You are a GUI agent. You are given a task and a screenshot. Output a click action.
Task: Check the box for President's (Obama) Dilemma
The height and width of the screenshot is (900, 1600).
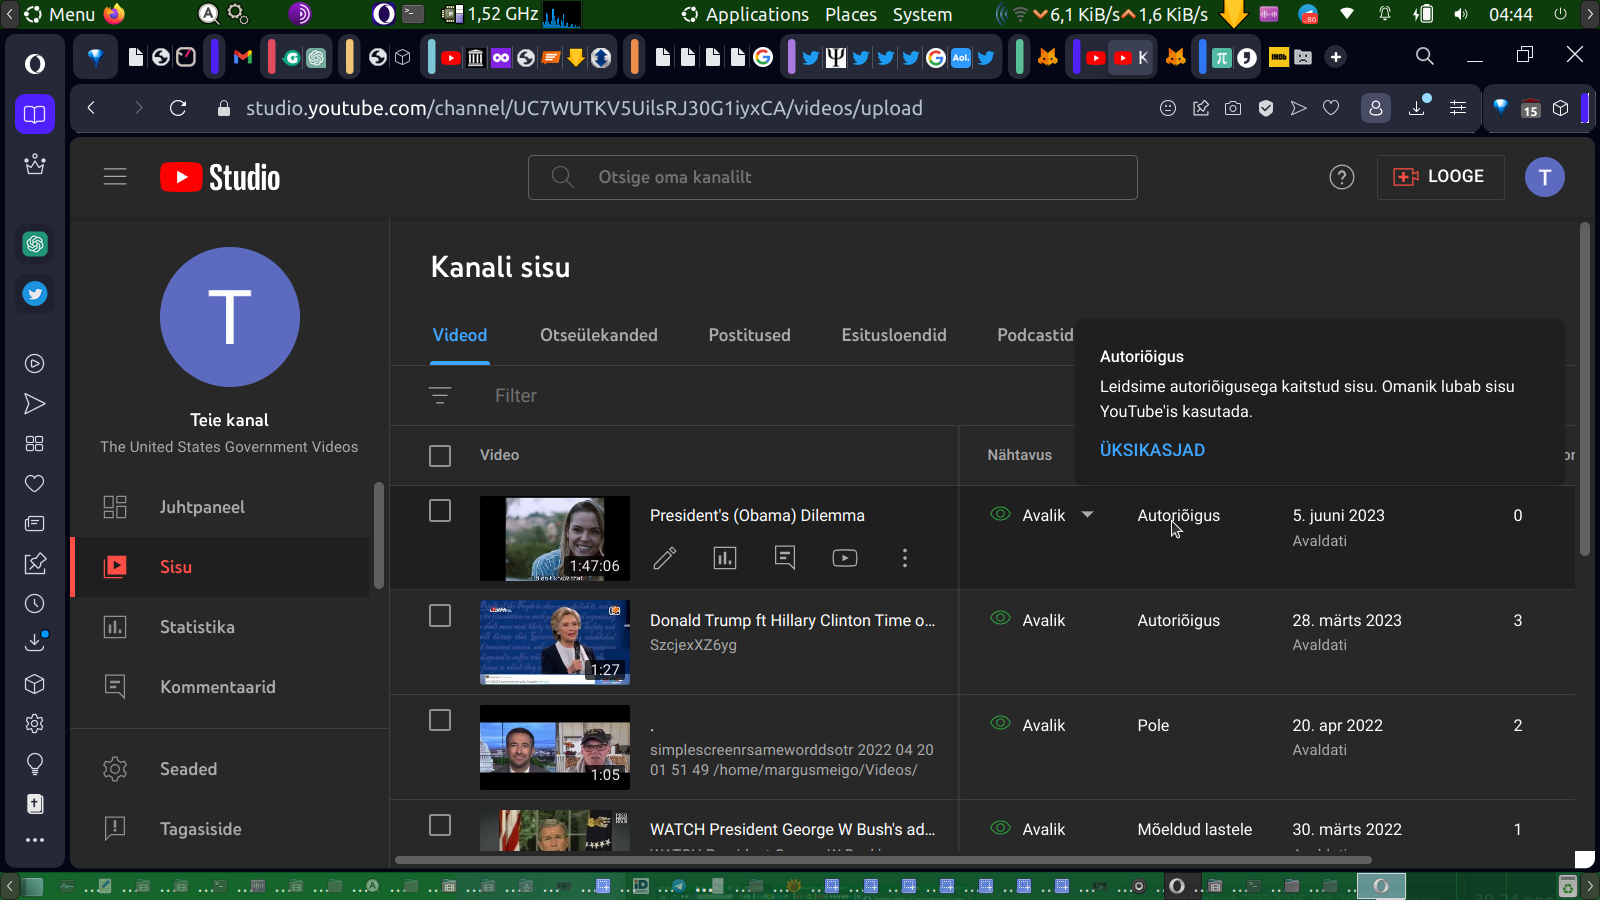click(x=440, y=511)
